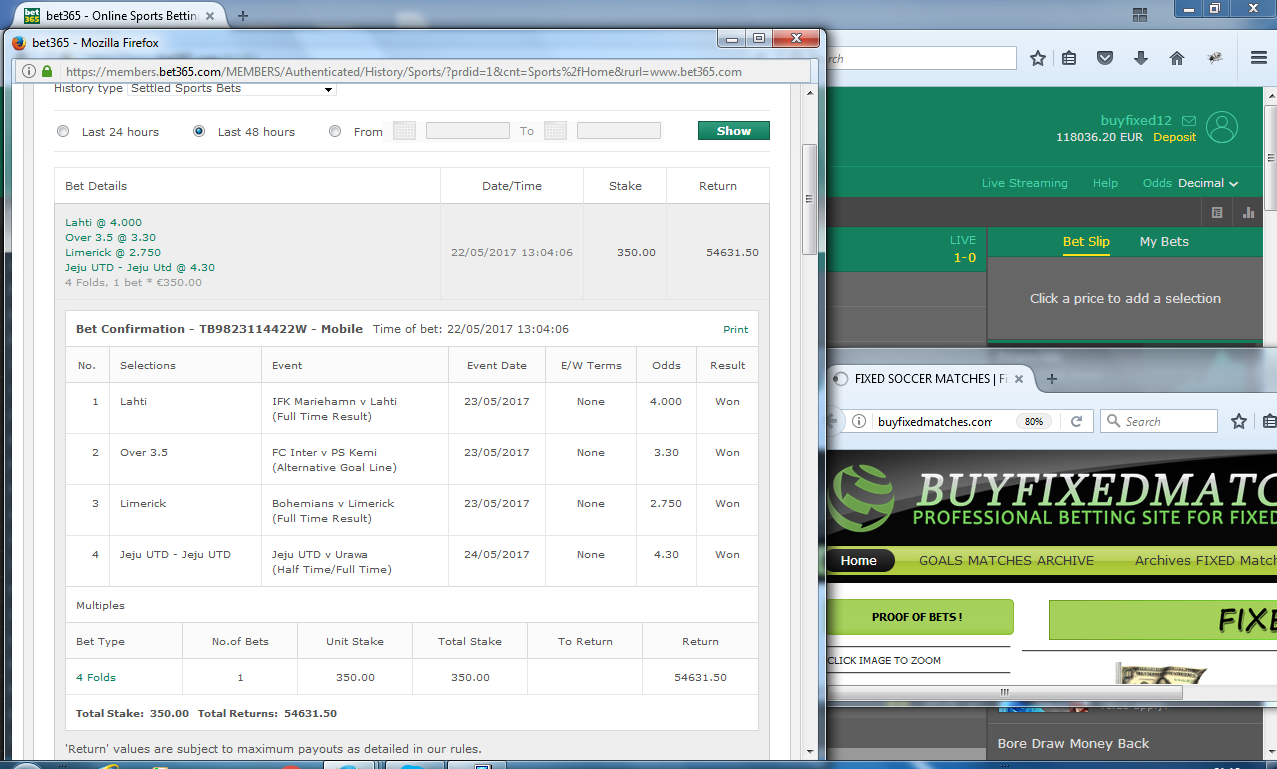Open the From date calendar picker
This screenshot has height=769, width=1277.
click(404, 131)
